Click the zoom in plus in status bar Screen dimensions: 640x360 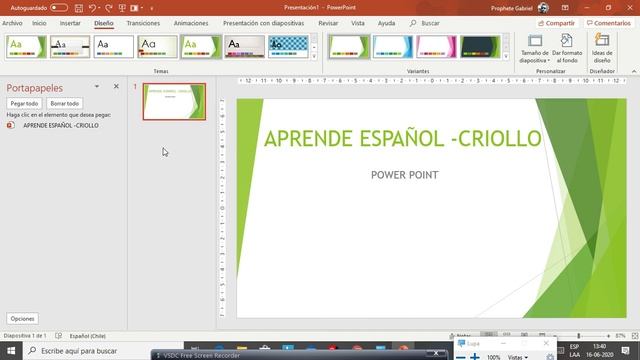pos(608,336)
